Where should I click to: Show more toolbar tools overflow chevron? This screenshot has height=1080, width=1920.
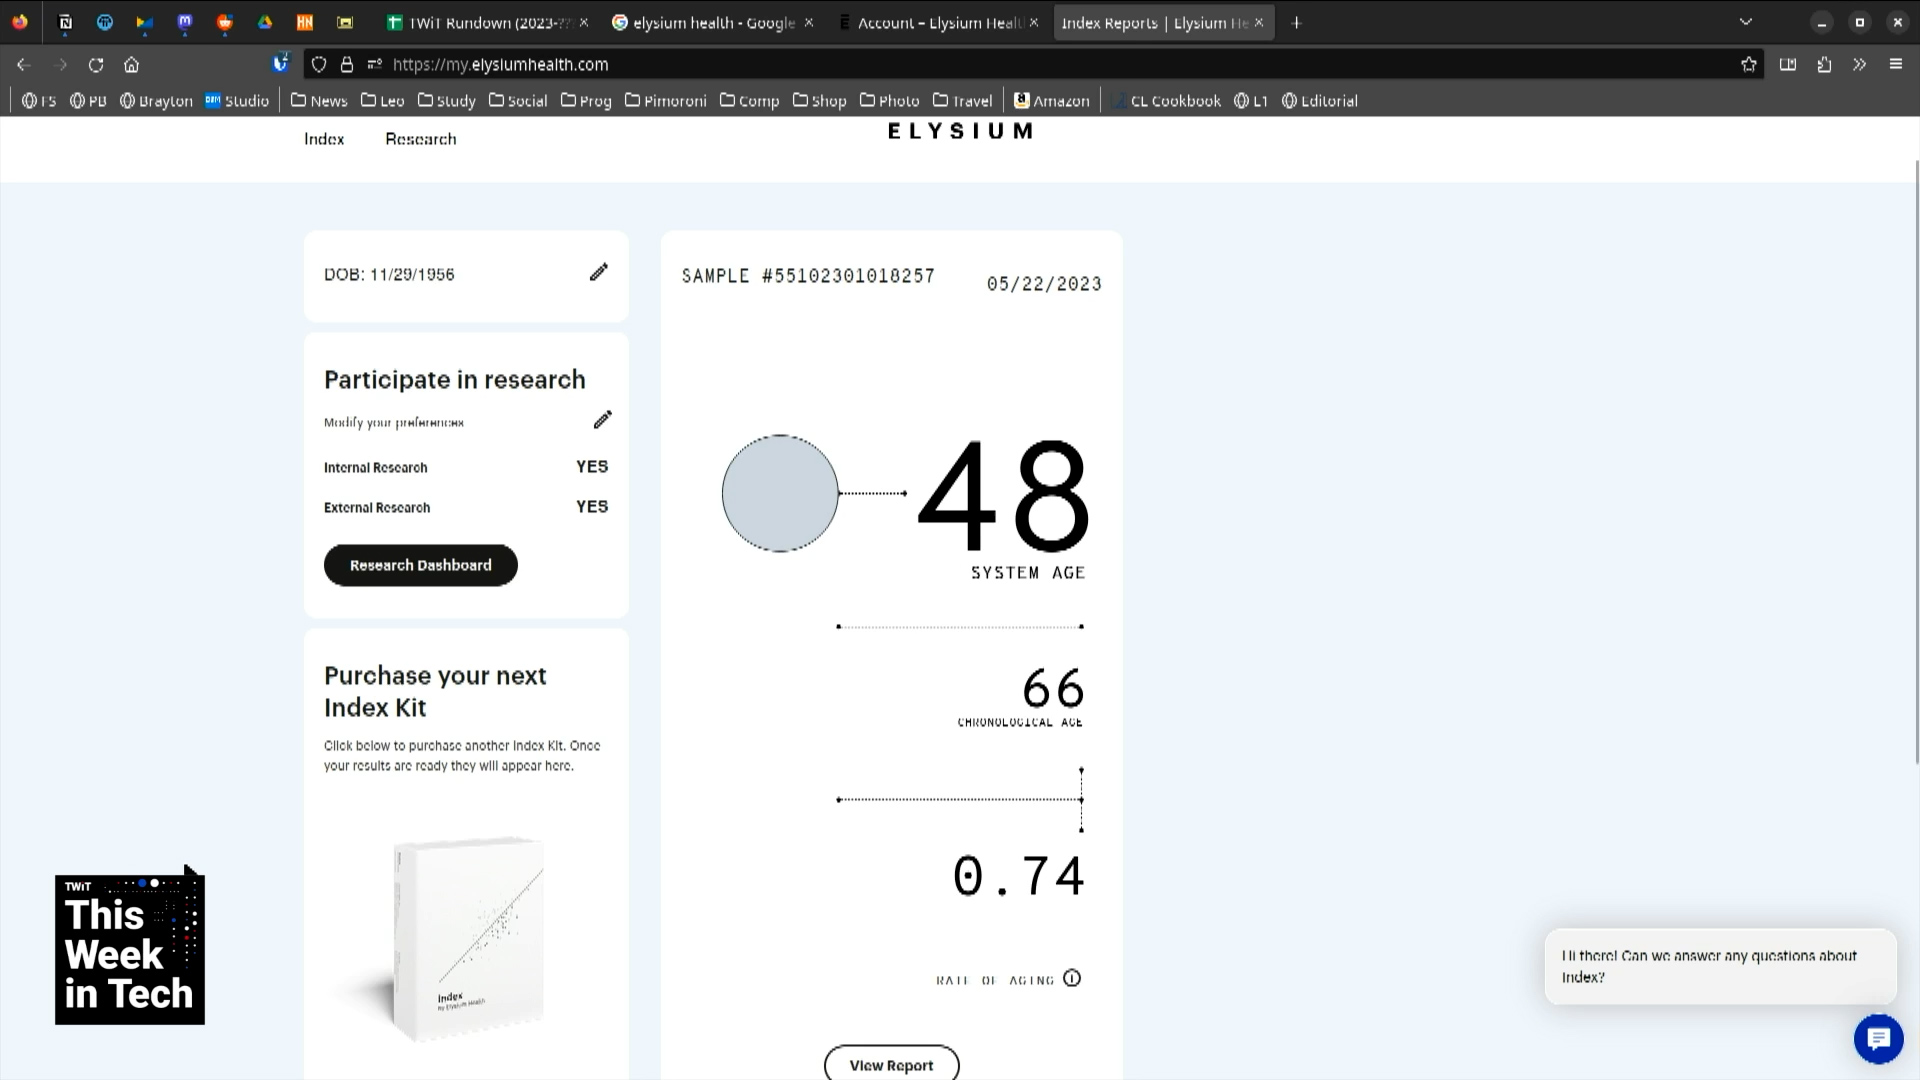click(x=1859, y=64)
